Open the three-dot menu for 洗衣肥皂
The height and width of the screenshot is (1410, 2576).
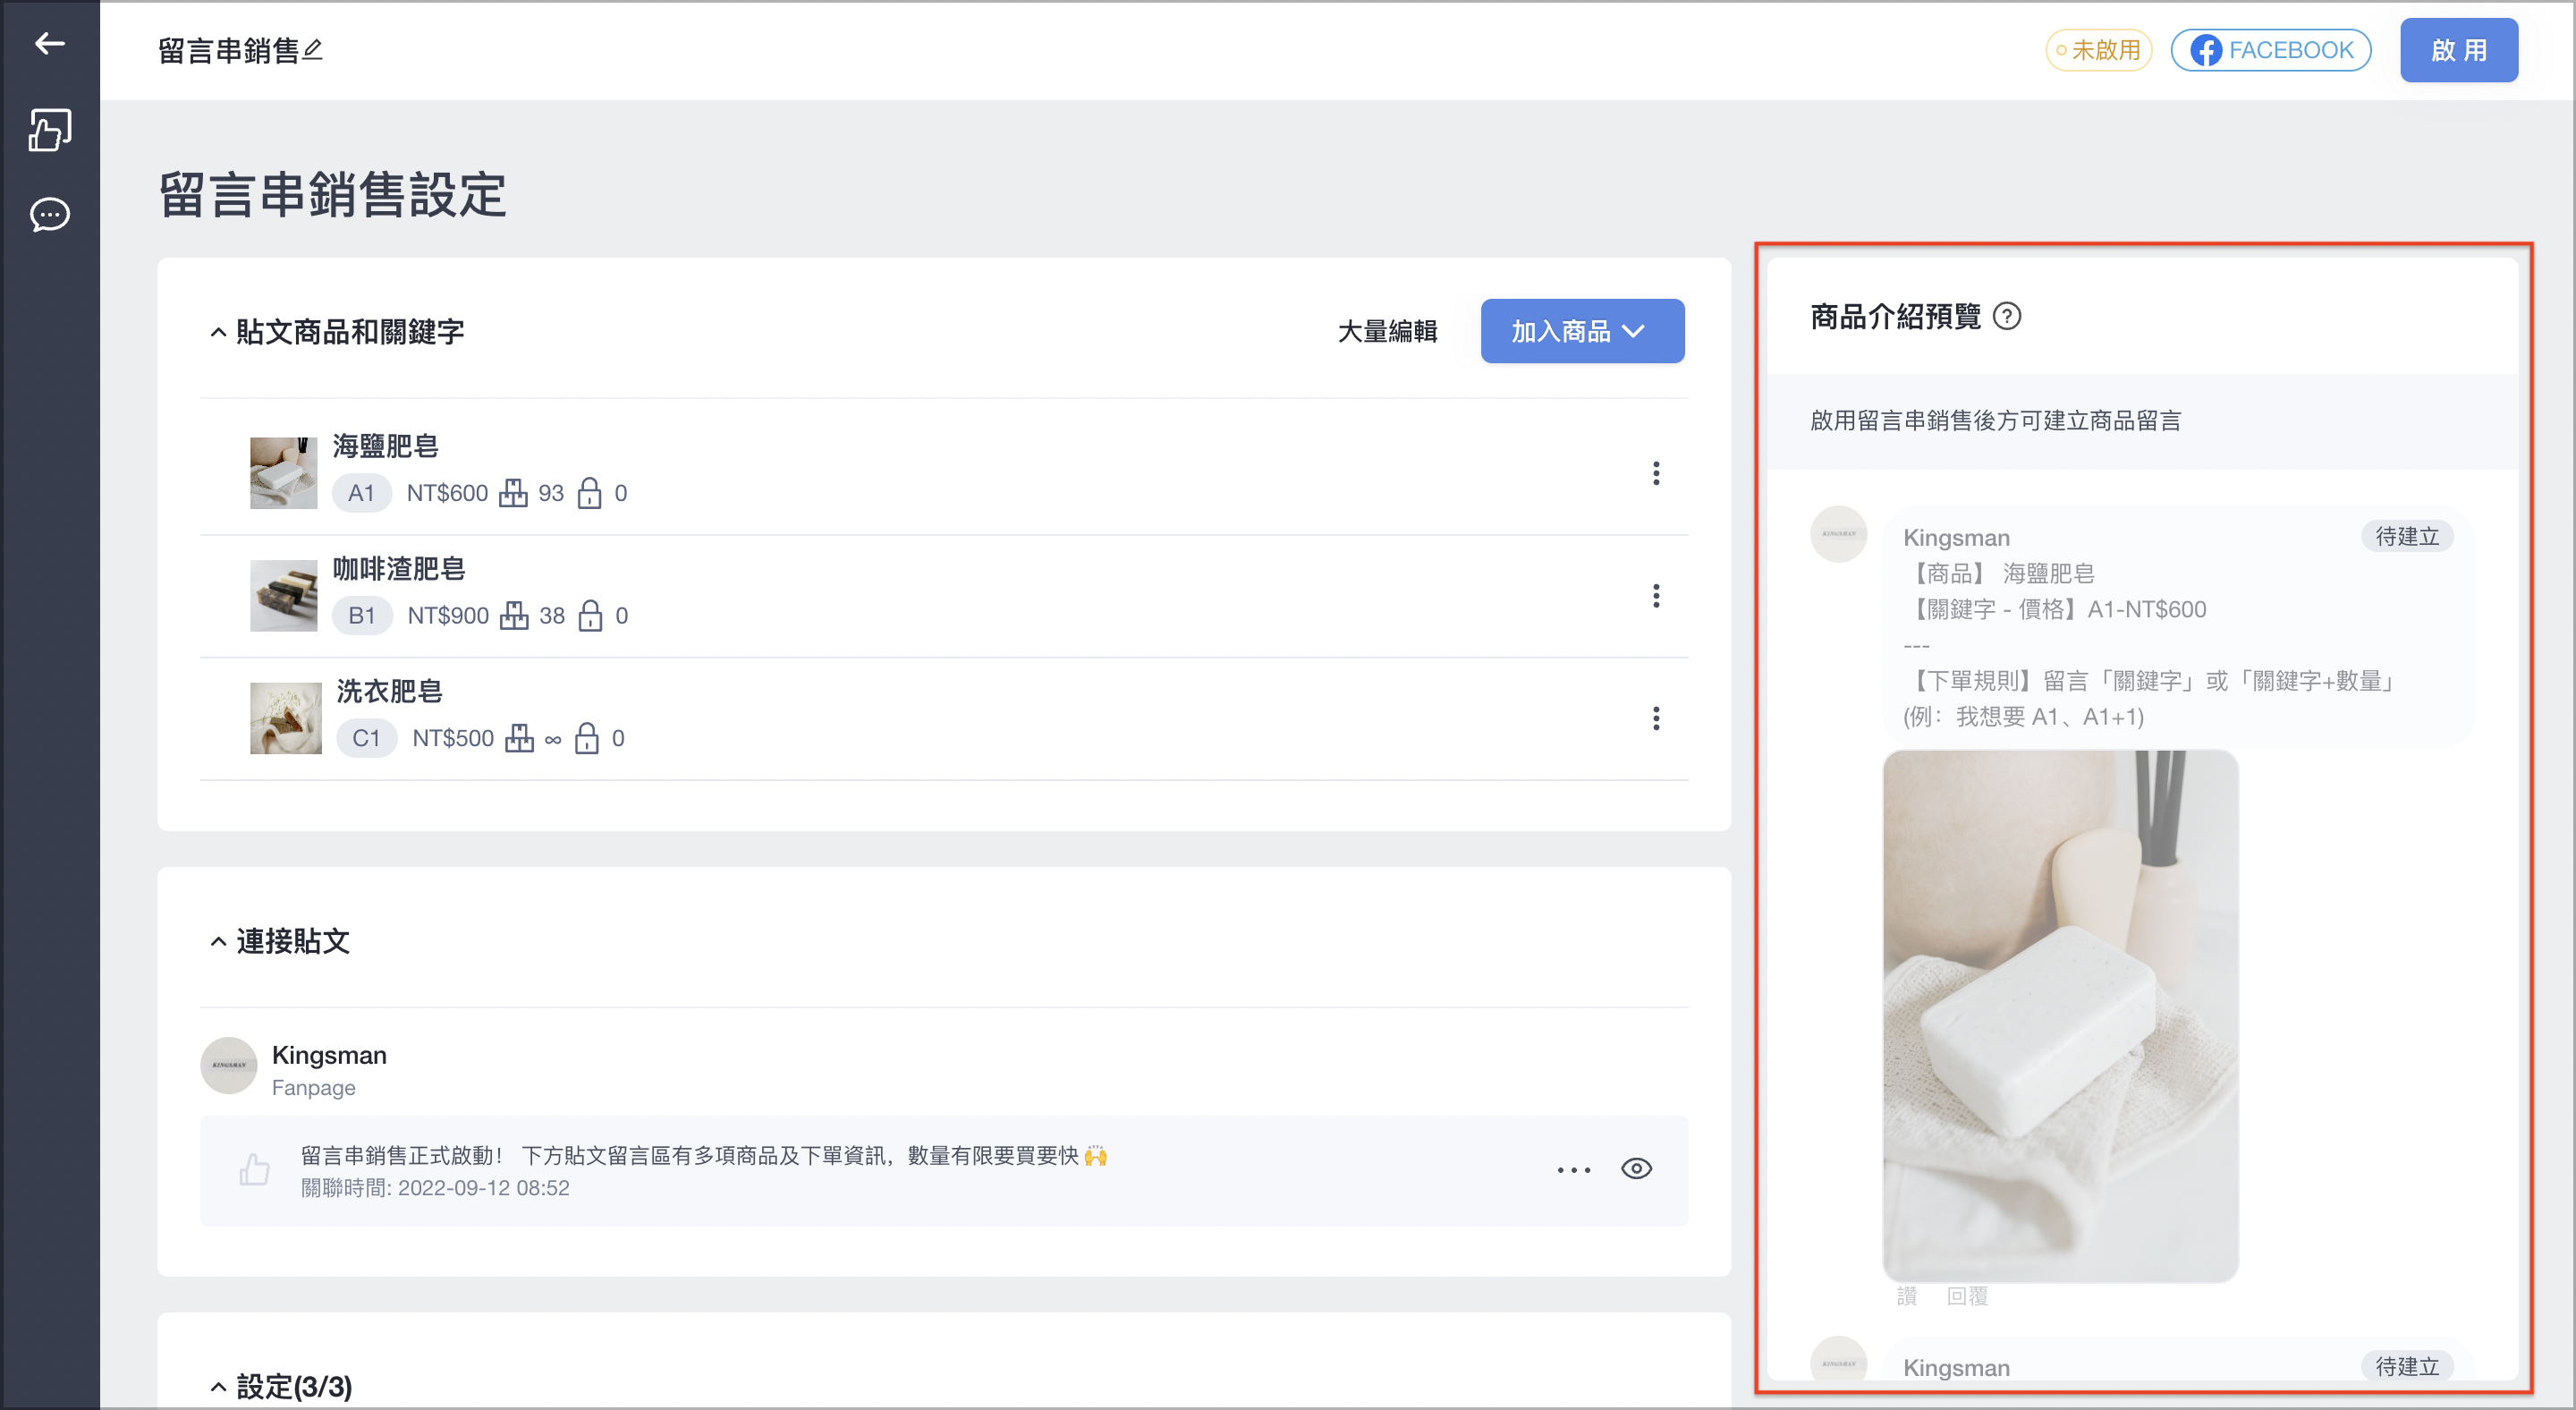click(1656, 718)
